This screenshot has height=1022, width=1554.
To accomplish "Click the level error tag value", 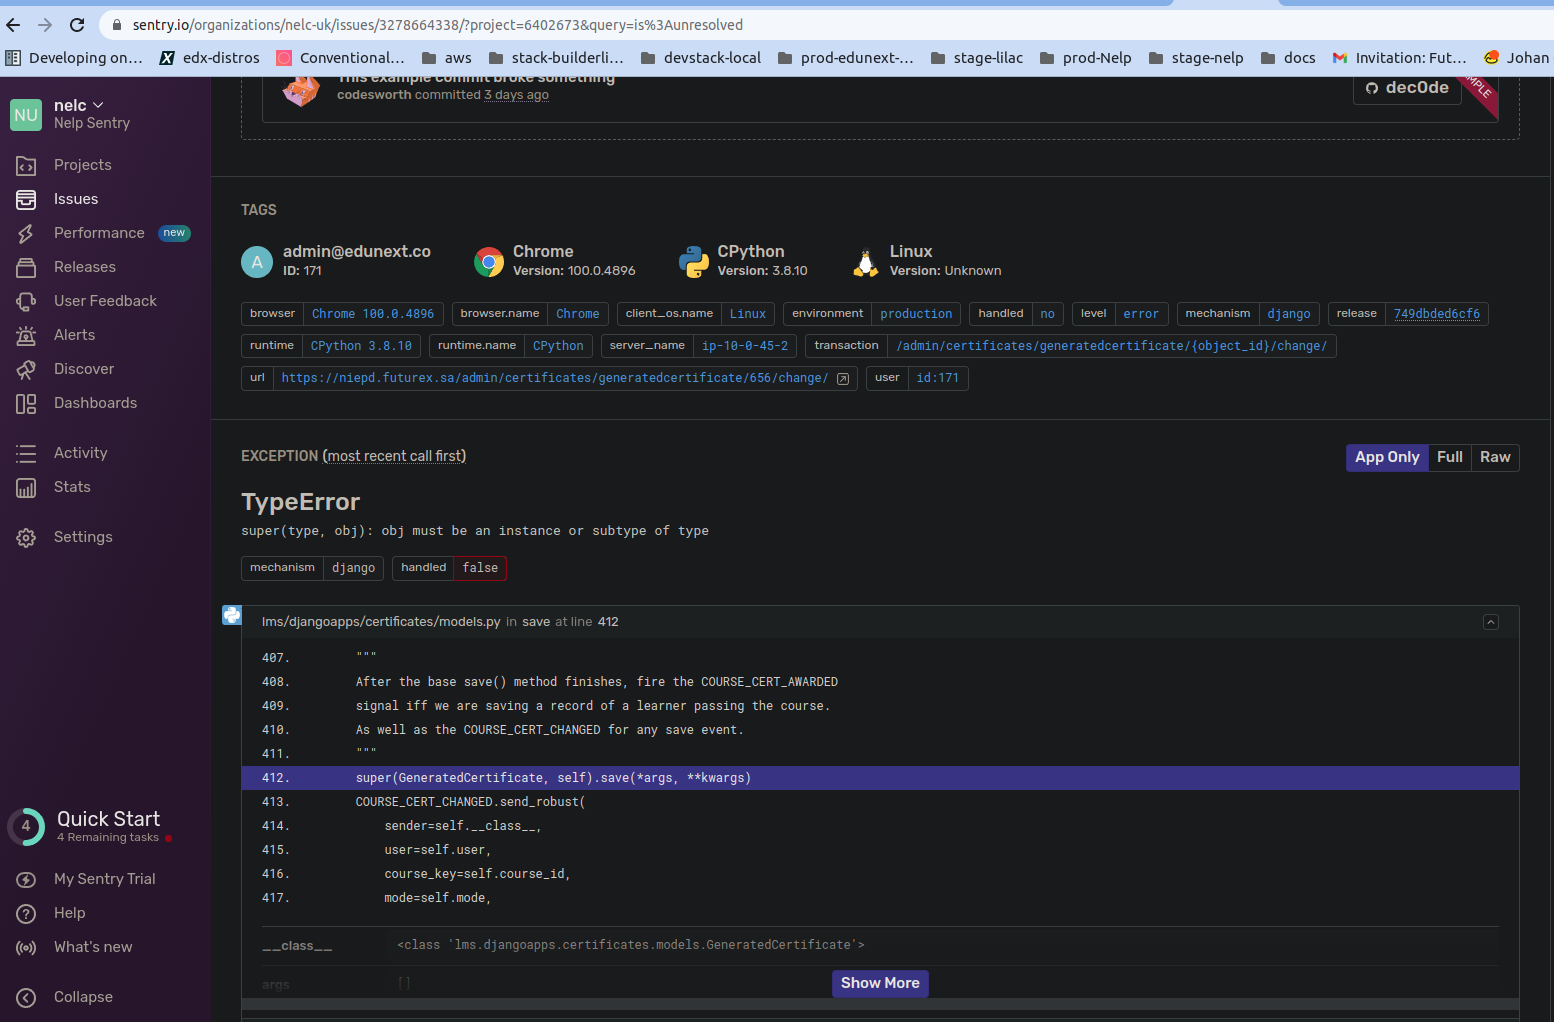I will click(1141, 314).
